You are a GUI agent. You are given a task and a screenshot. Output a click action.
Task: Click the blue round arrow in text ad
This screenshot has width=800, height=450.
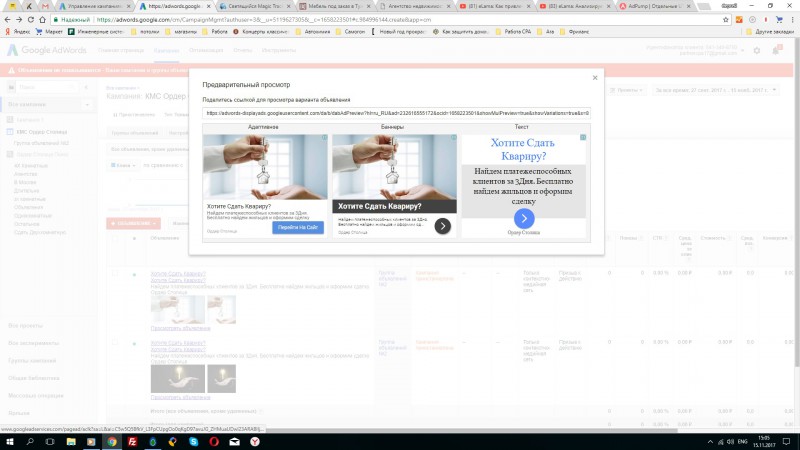(x=524, y=218)
